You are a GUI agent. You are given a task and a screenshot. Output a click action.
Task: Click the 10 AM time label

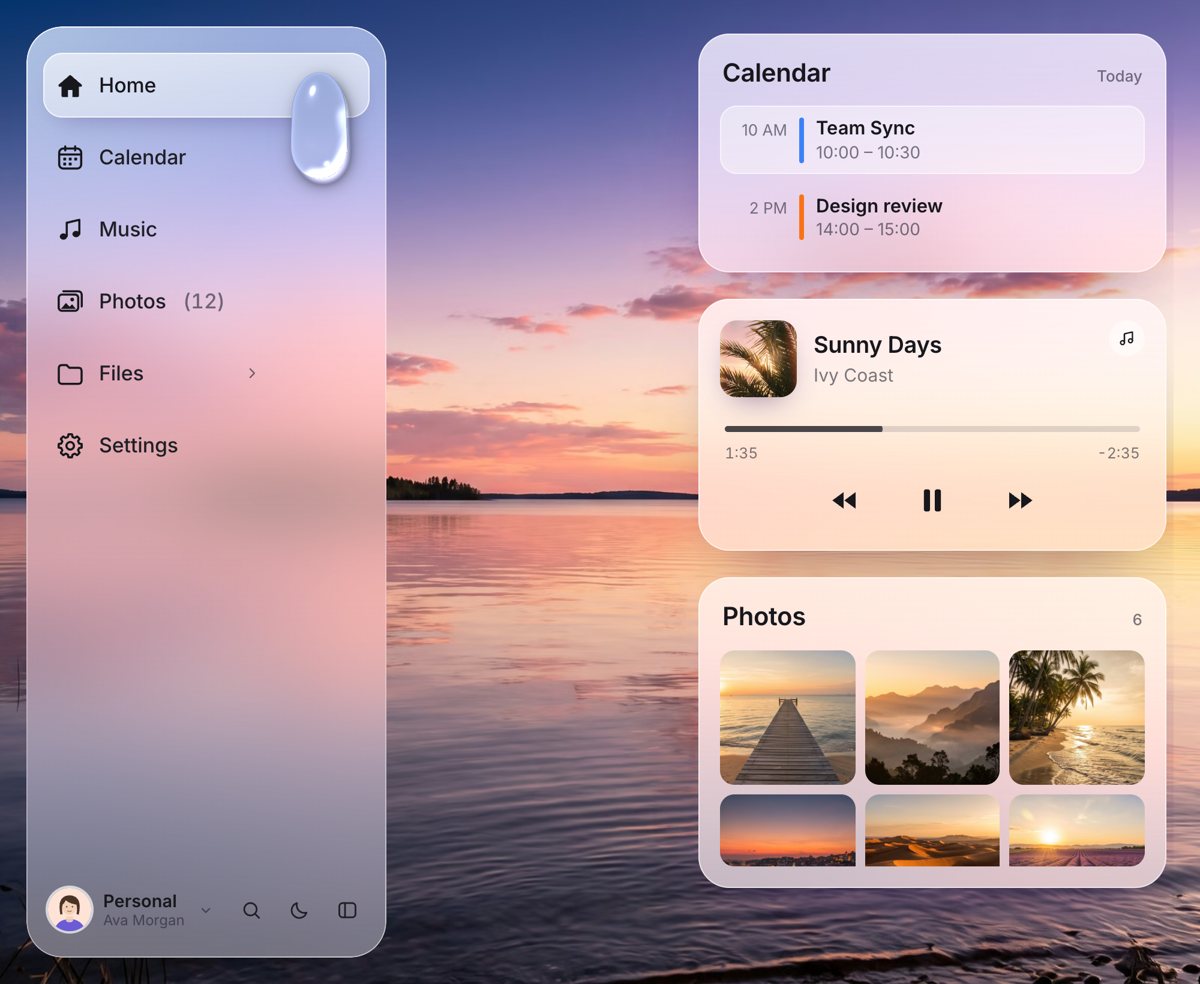pyautogui.click(x=764, y=130)
